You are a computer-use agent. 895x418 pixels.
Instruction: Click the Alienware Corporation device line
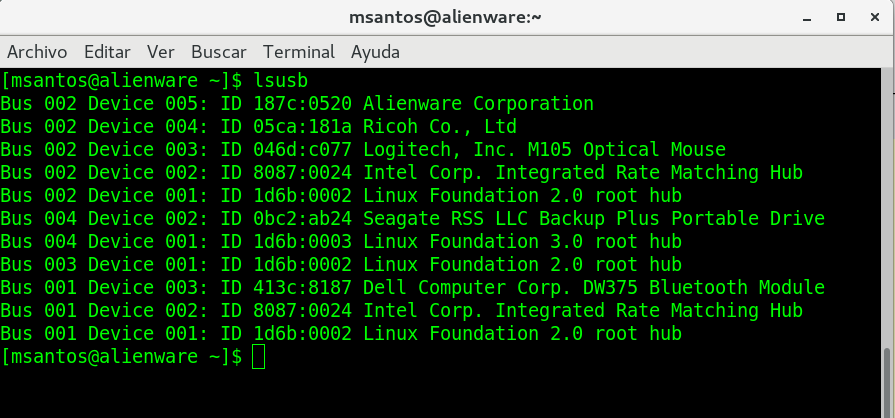[x=297, y=103]
